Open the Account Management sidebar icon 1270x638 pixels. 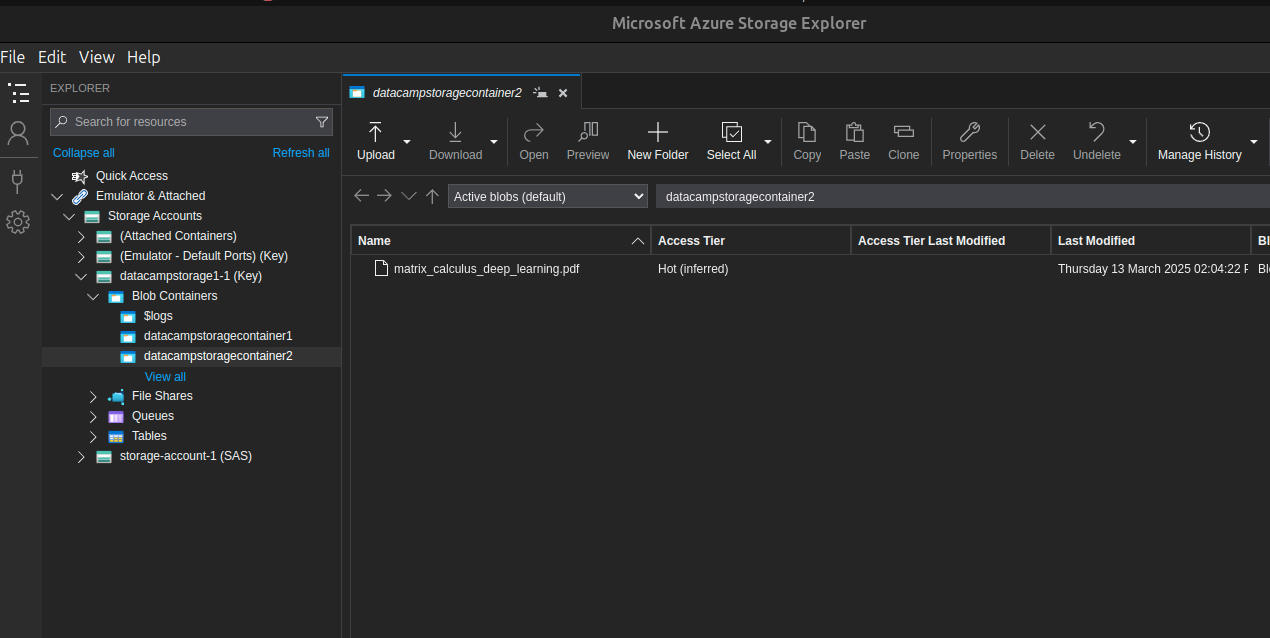(x=18, y=132)
